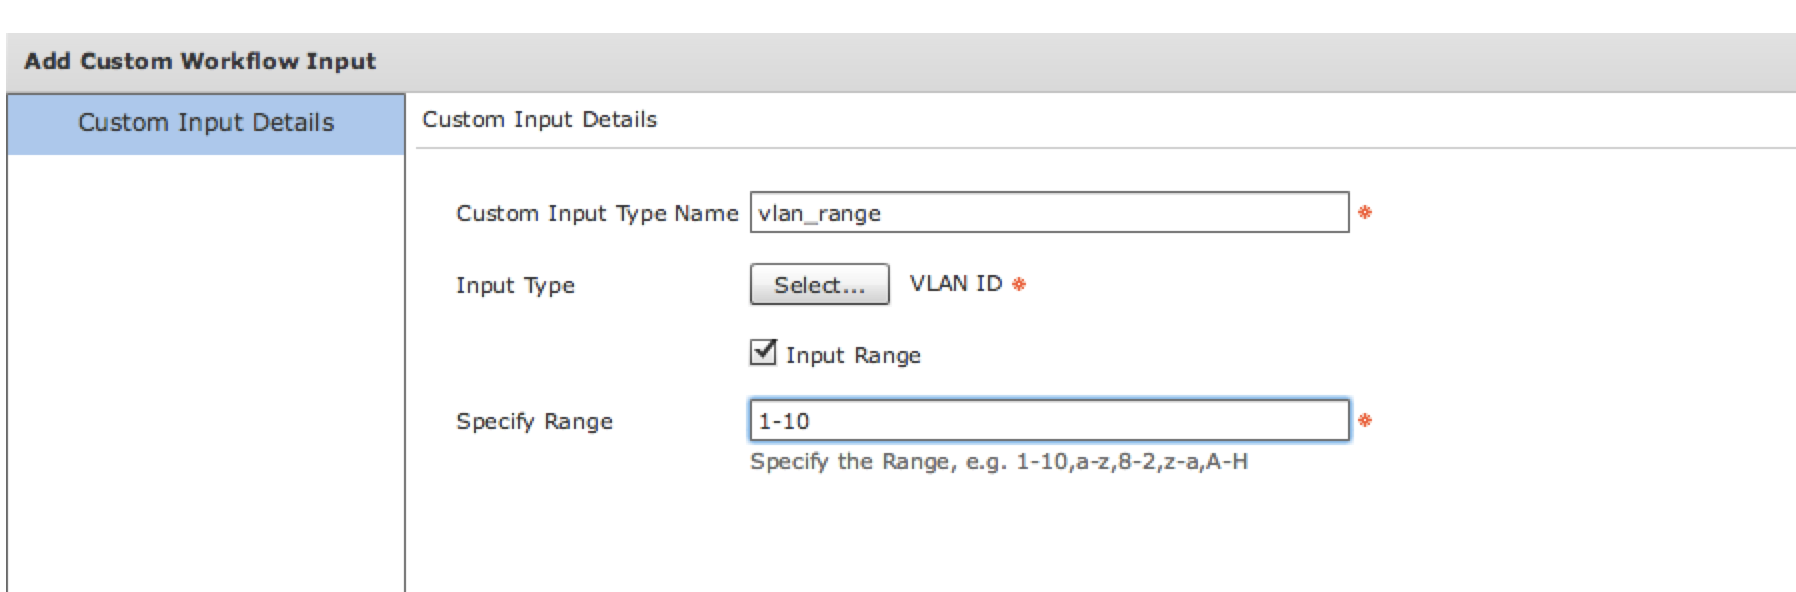Click the Input Range checkbox label

pos(853,355)
